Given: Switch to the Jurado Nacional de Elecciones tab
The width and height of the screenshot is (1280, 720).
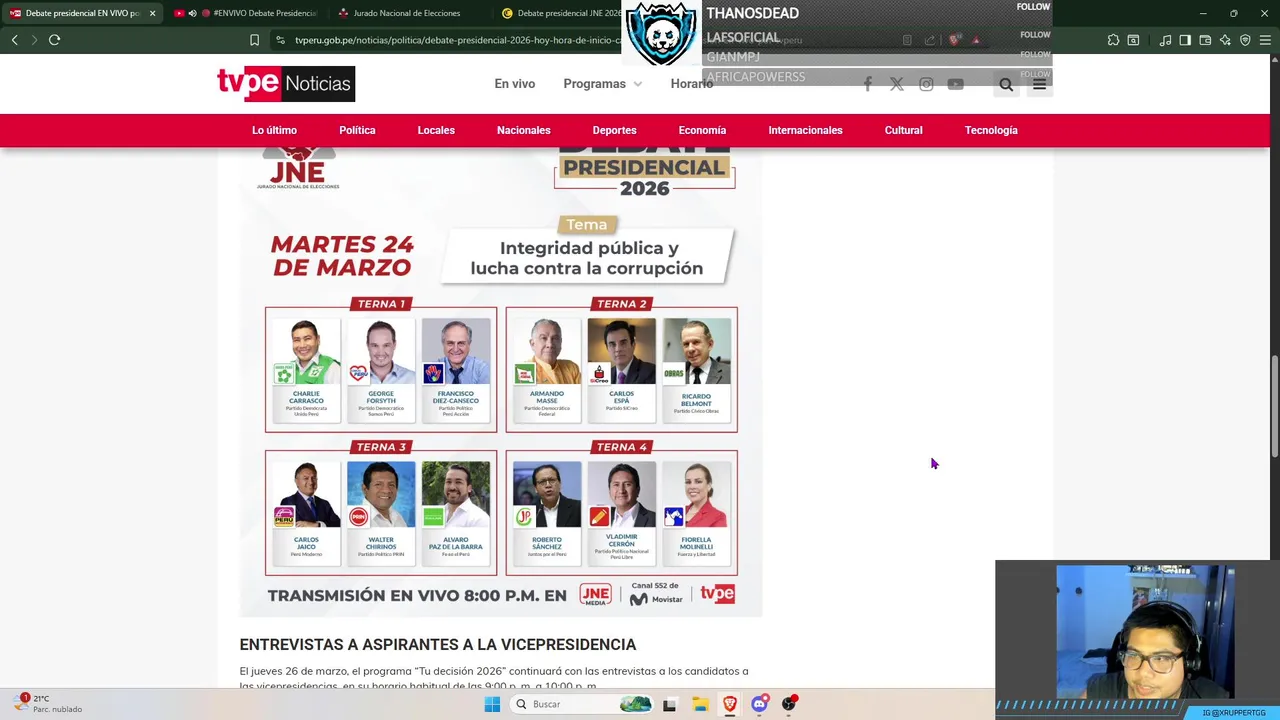Looking at the screenshot, I should pyautogui.click(x=410, y=13).
